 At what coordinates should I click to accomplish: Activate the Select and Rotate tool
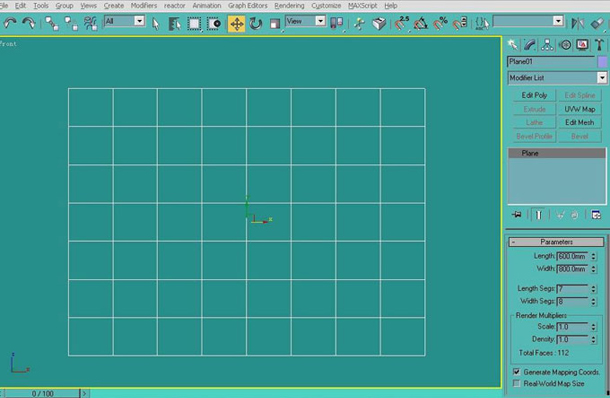pyautogui.click(x=256, y=24)
